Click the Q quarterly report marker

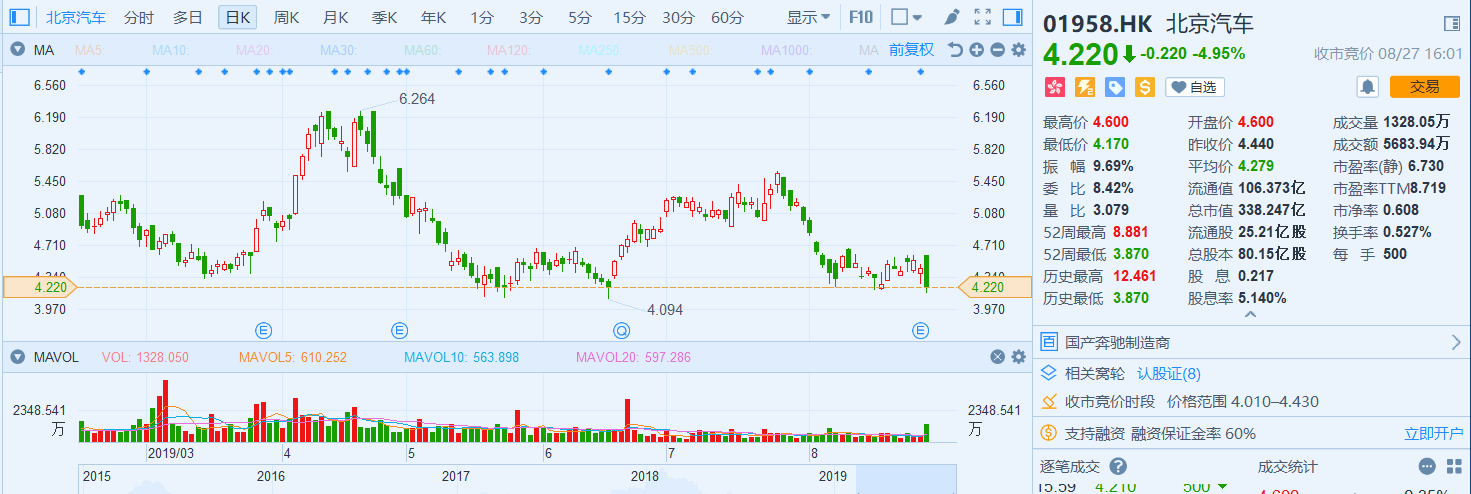point(622,329)
